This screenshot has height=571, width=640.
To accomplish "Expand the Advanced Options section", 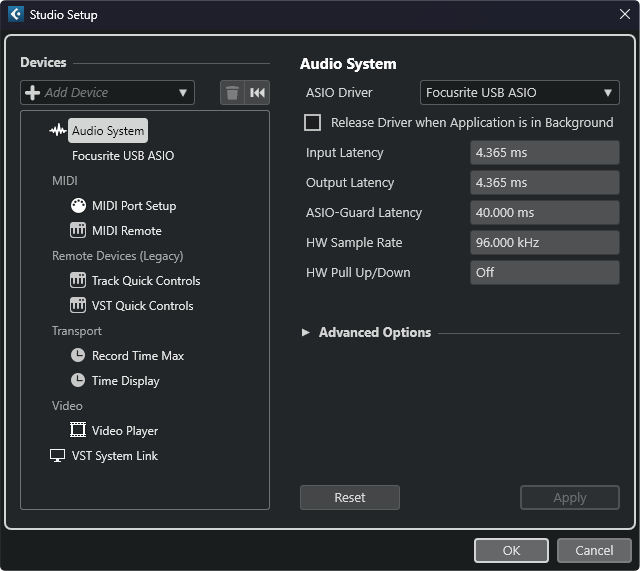I will point(305,333).
